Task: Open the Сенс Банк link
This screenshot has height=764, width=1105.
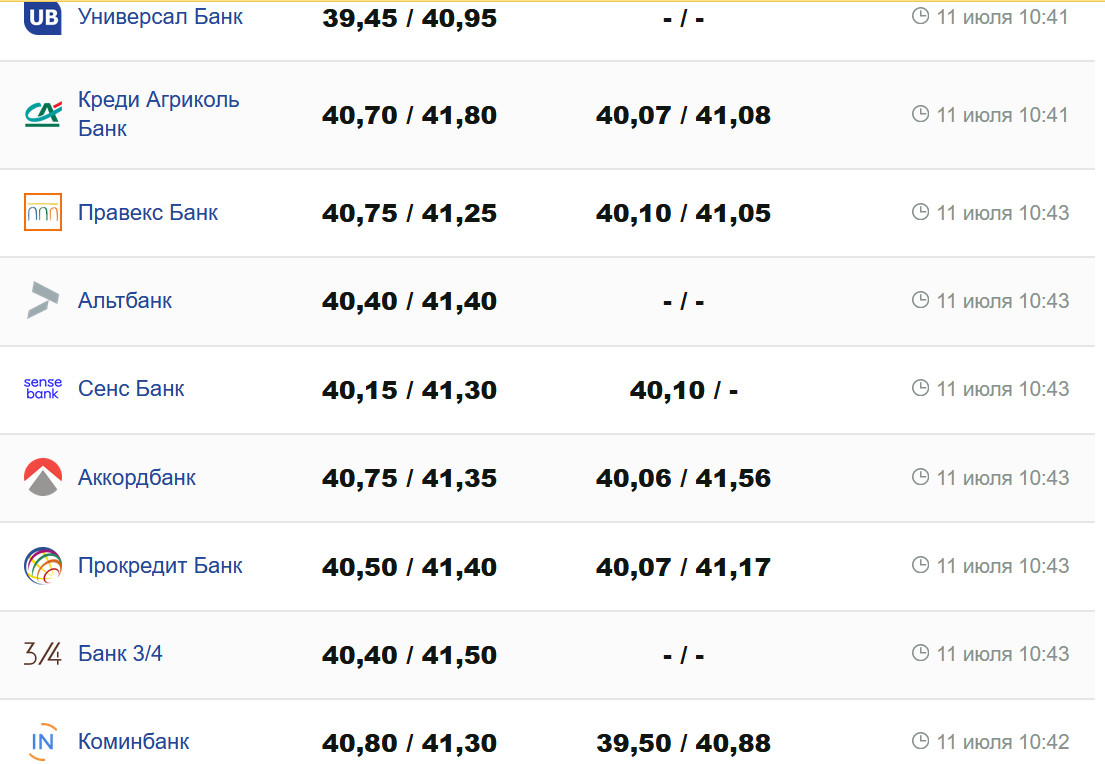Action: (131, 388)
